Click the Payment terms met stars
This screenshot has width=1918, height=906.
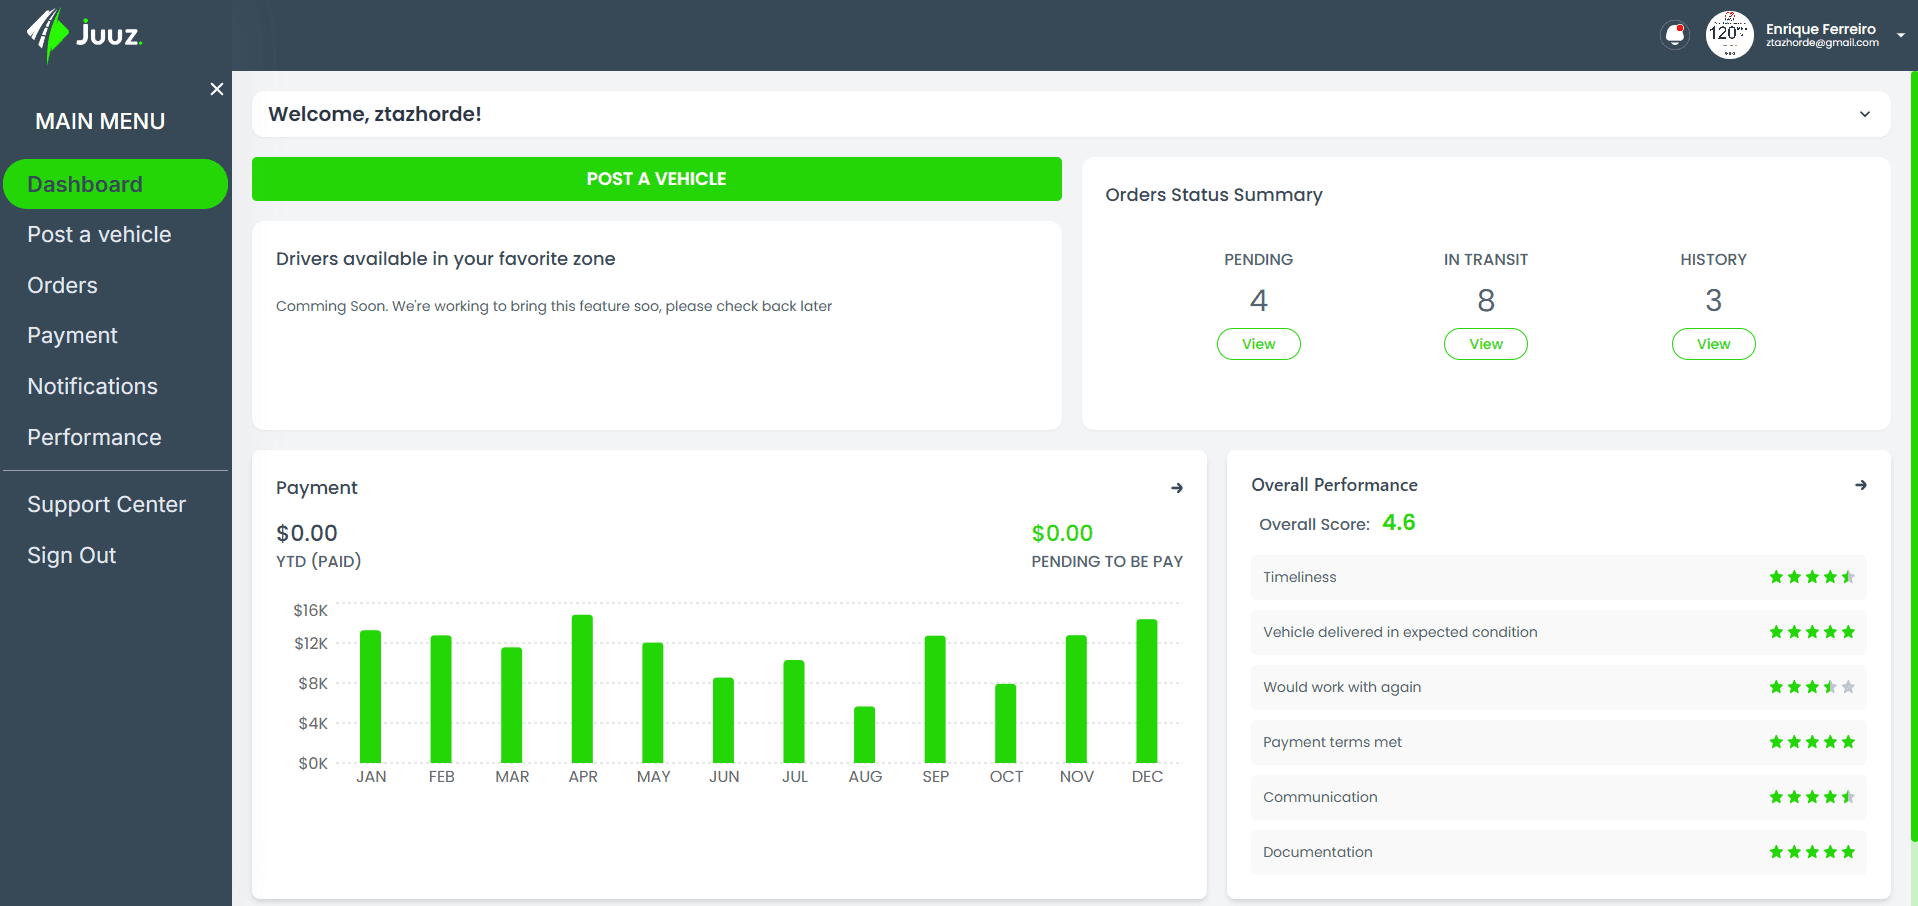[1812, 742]
